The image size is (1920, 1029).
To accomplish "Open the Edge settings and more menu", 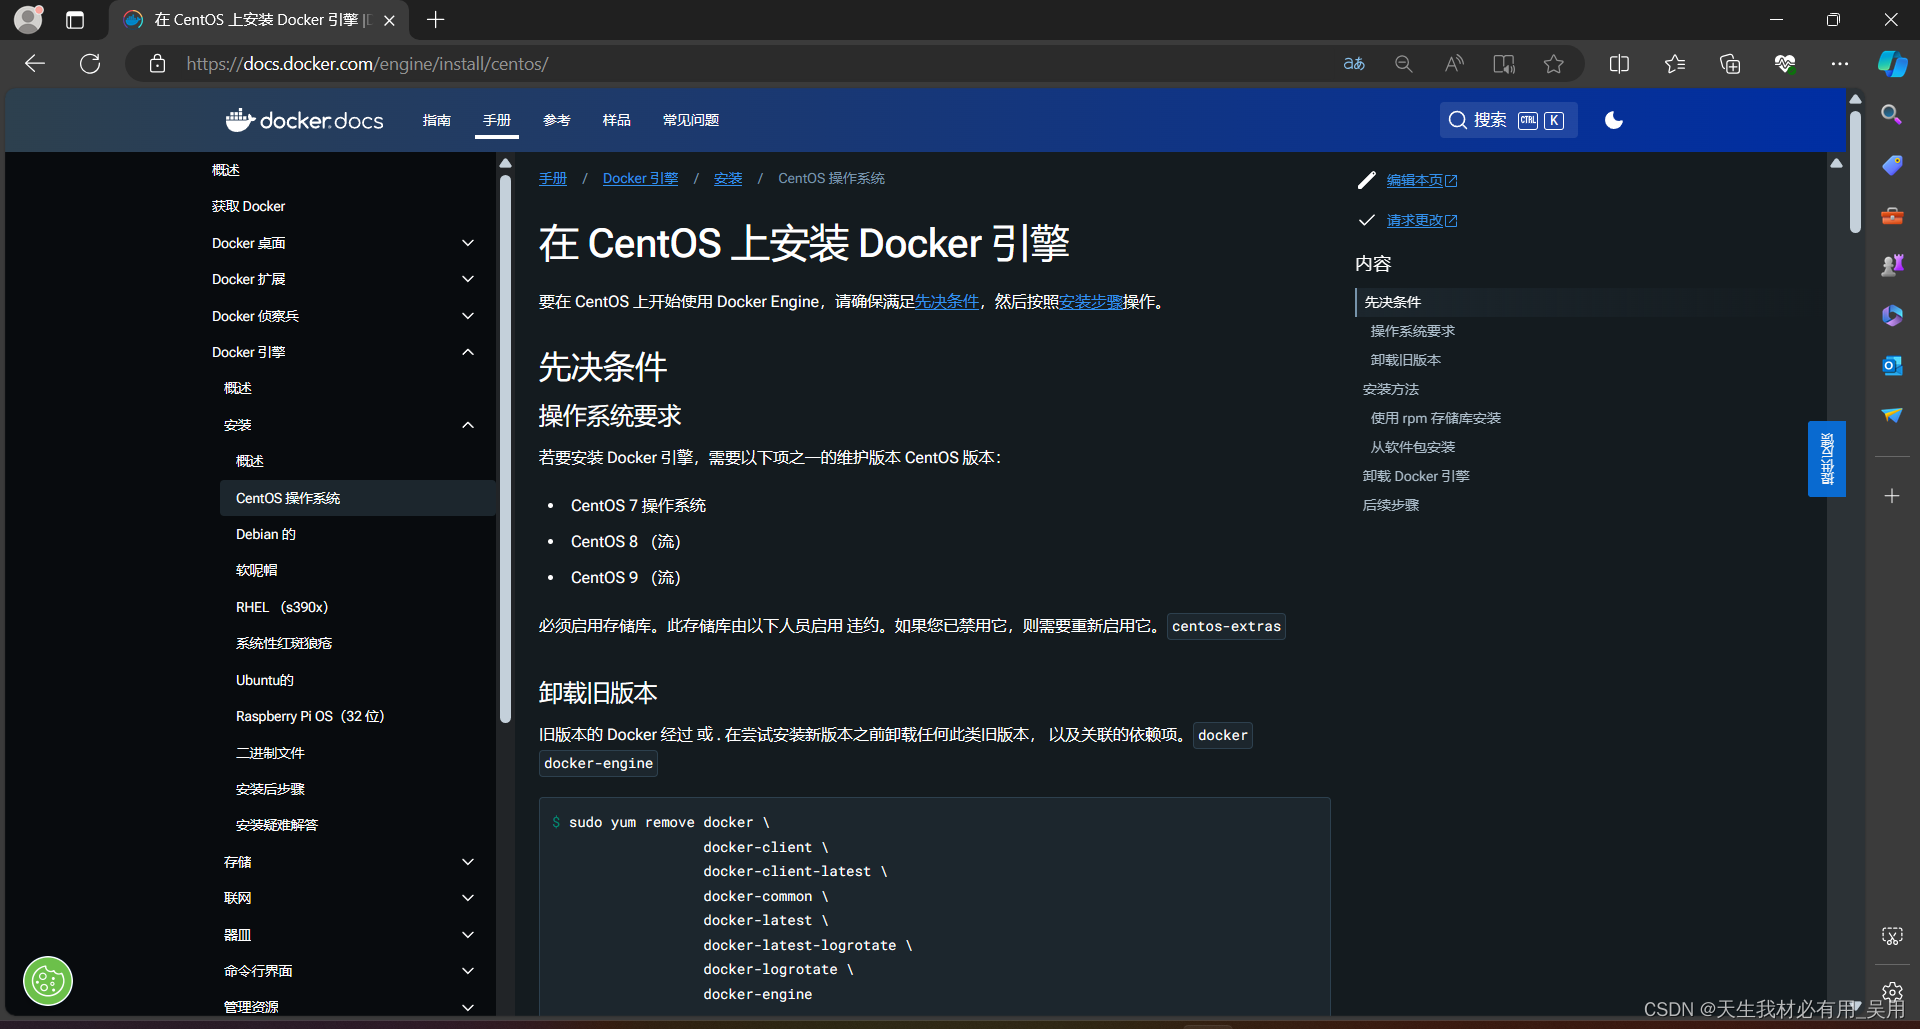I will click(x=1840, y=64).
